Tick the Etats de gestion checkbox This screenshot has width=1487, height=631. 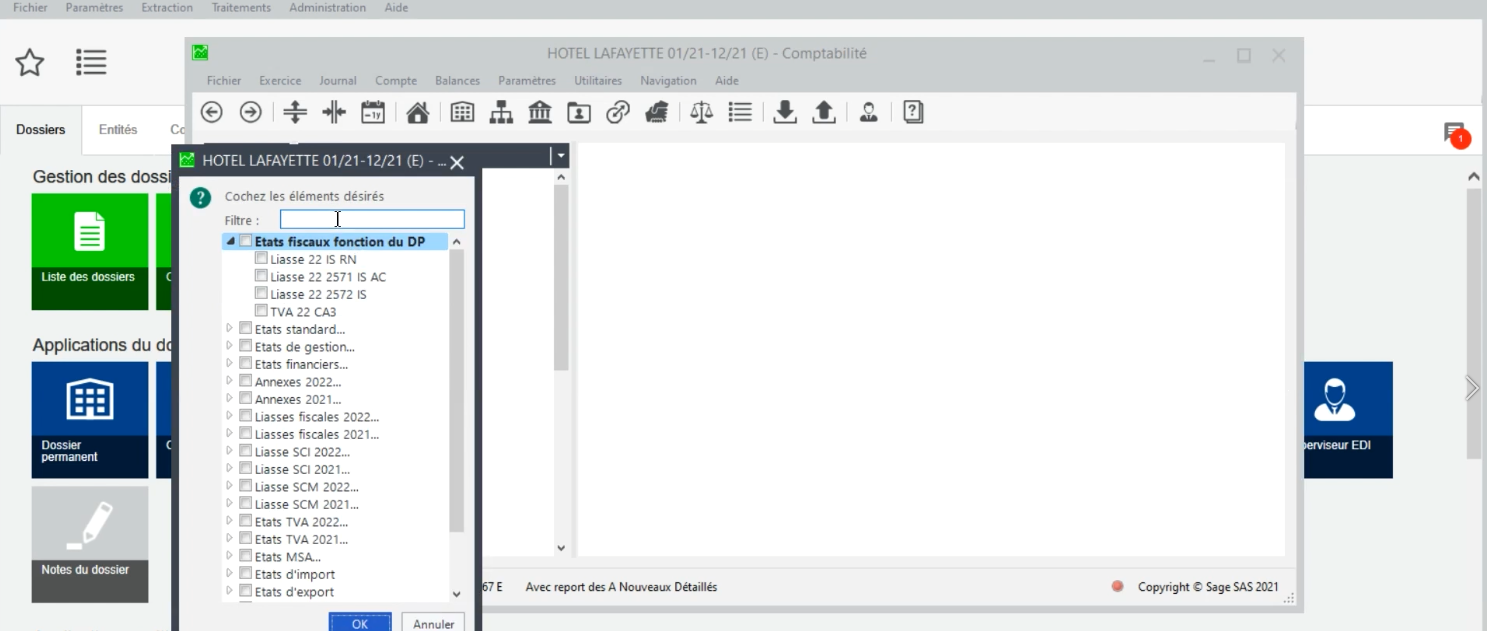tap(246, 346)
